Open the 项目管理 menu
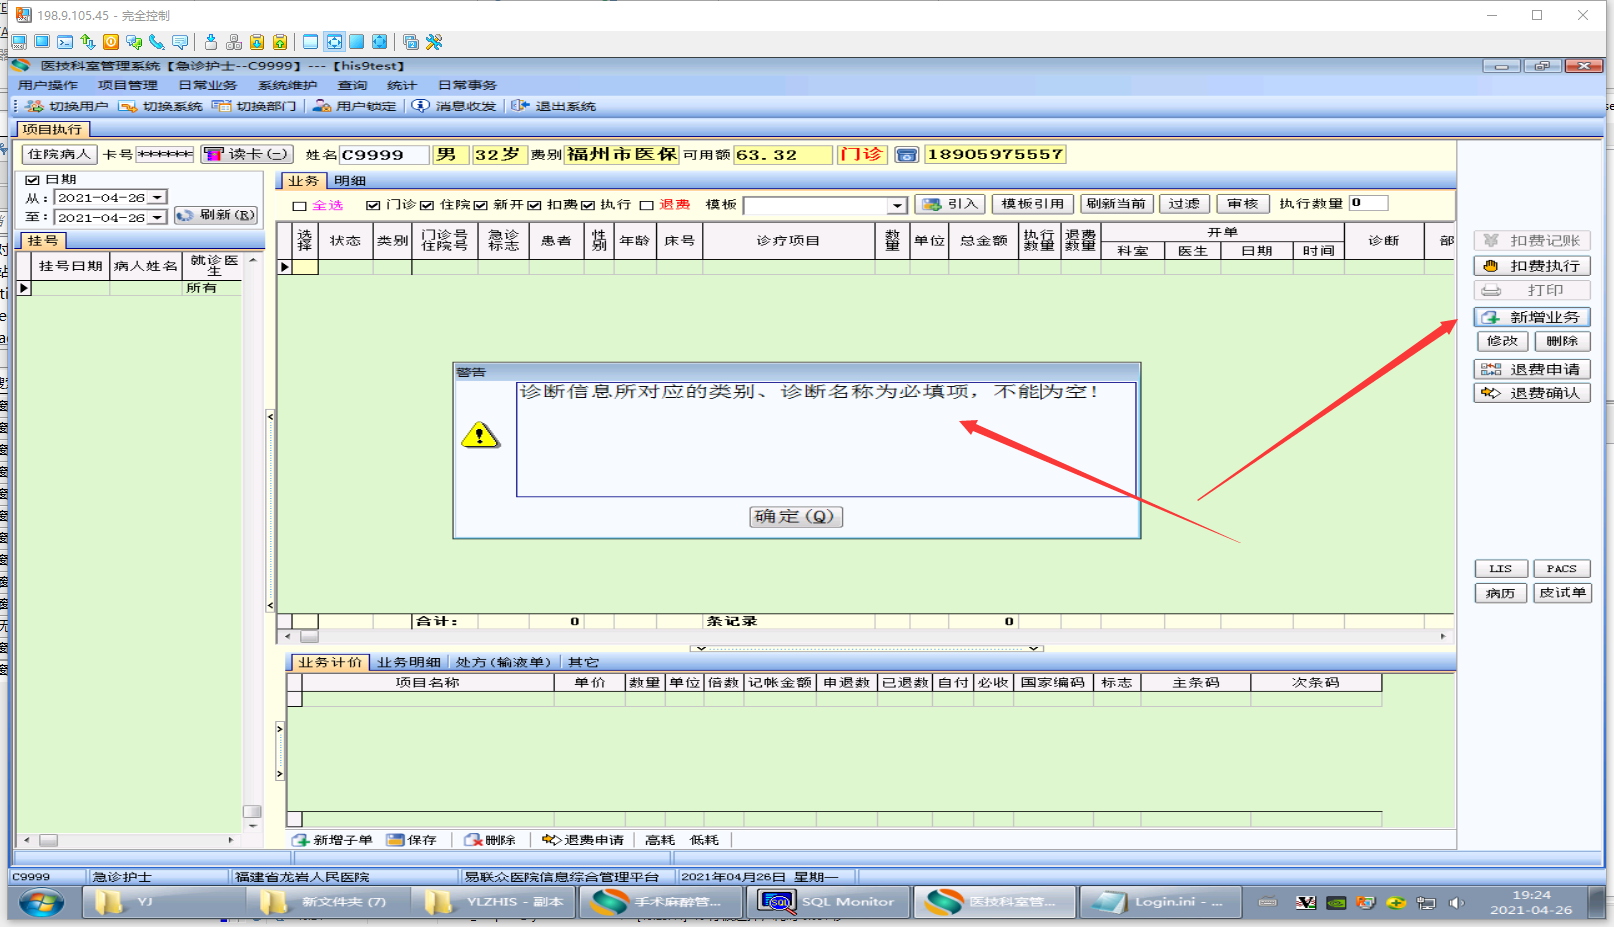This screenshot has height=927, width=1614. pos(127,86)
